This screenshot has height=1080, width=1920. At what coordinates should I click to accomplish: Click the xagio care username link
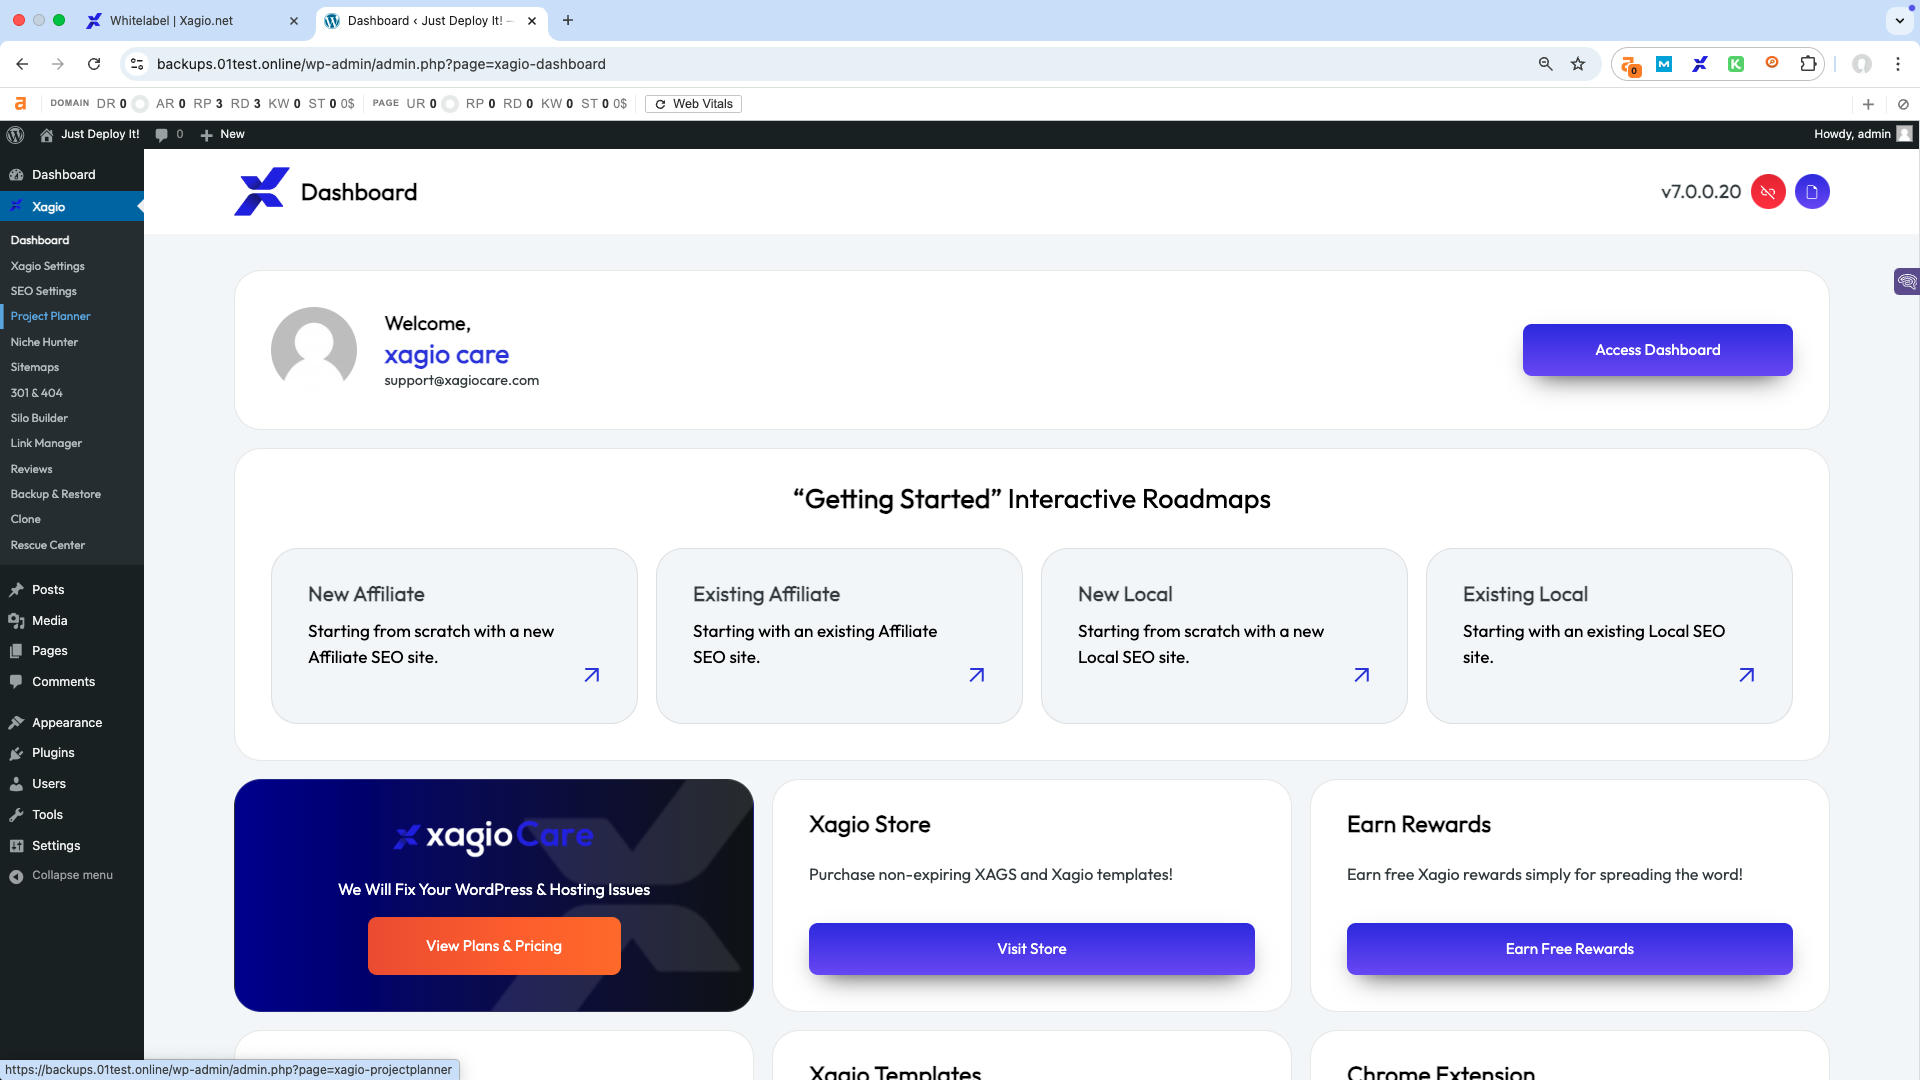click(x=447, y=355)
